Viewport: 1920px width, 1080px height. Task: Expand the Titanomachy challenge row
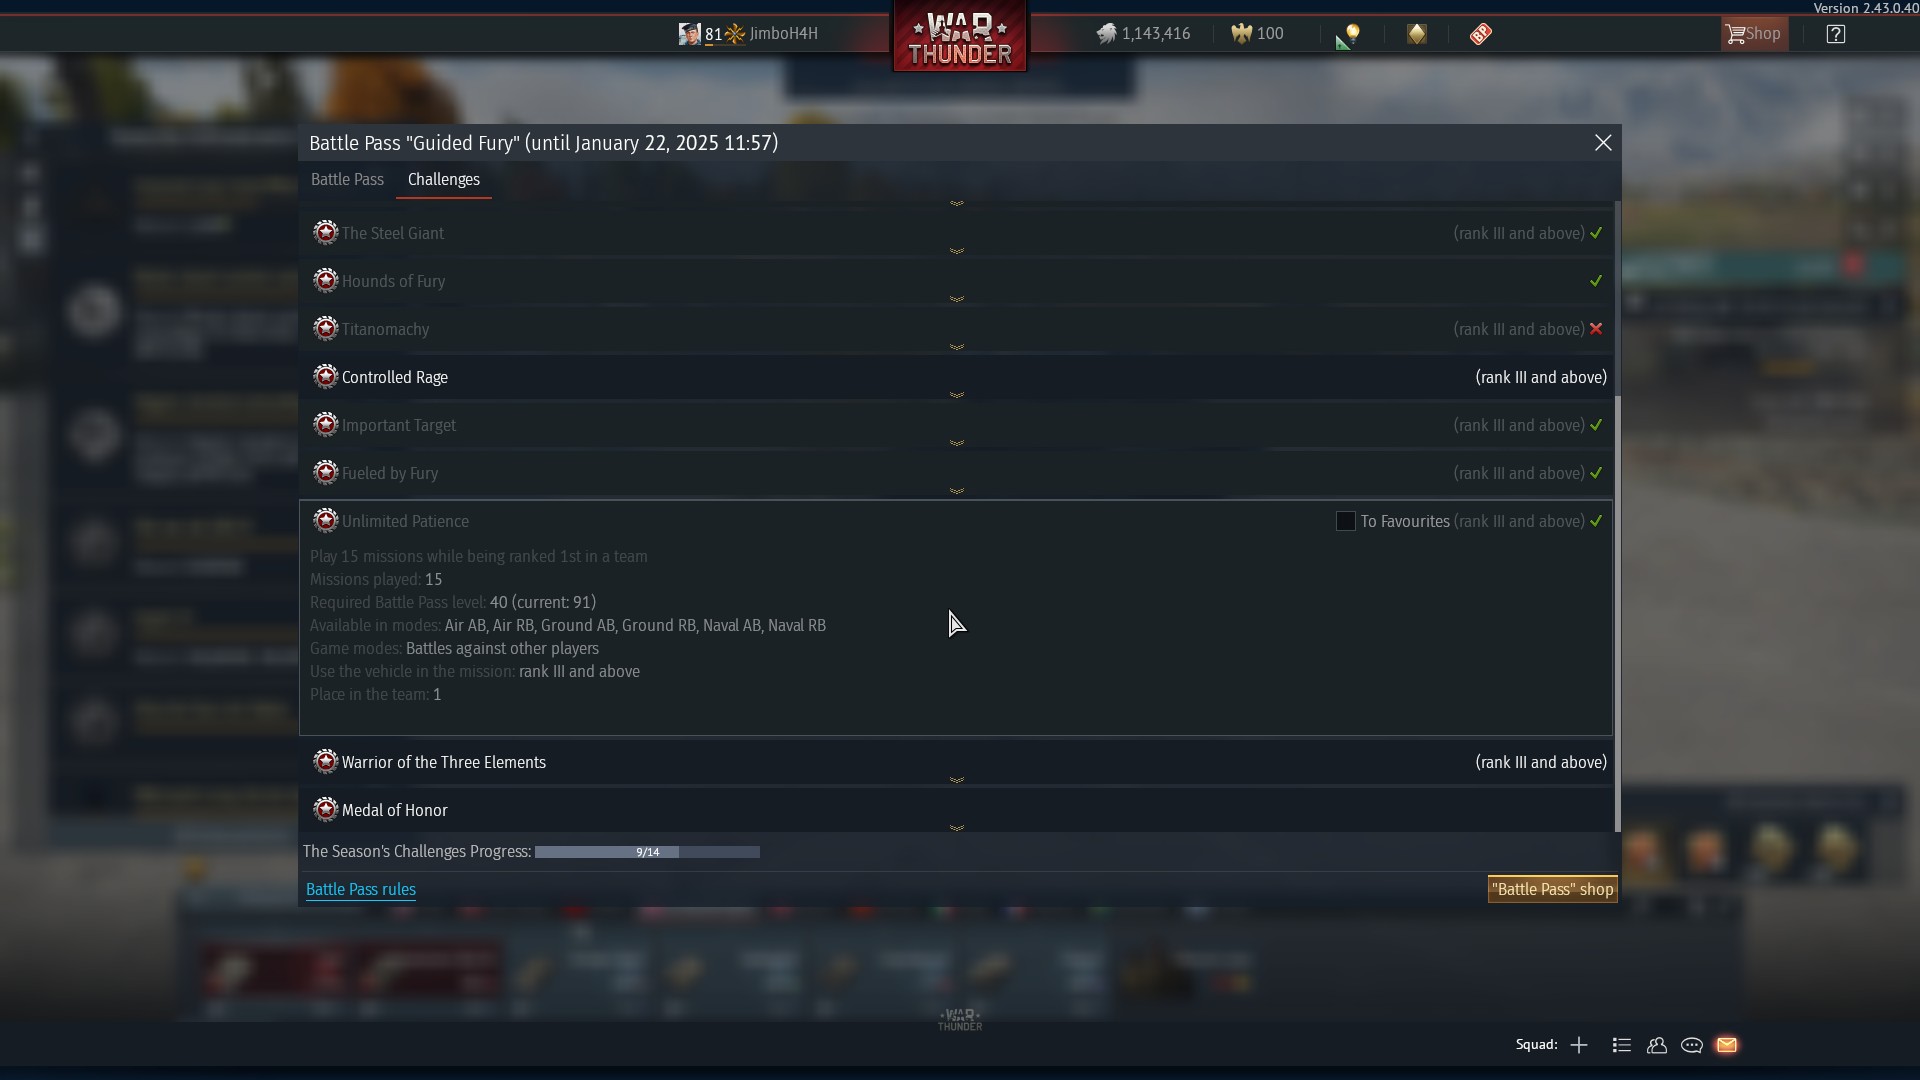[955, 329]
